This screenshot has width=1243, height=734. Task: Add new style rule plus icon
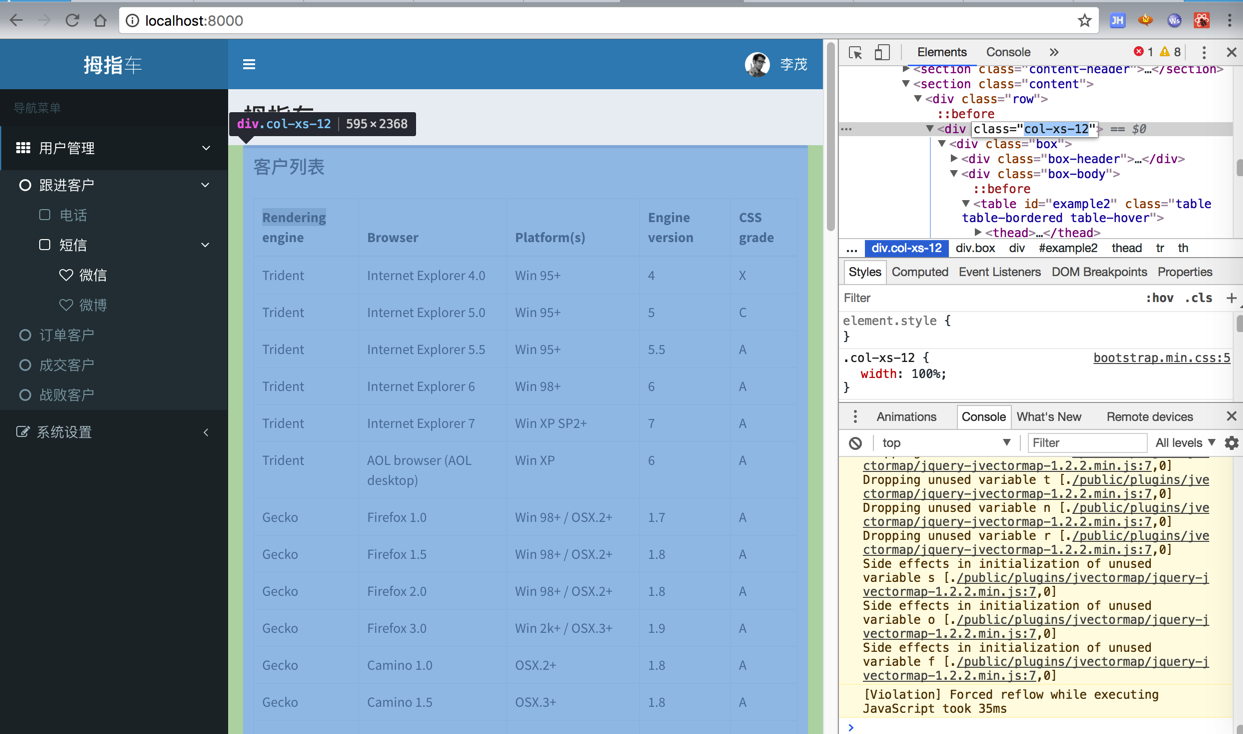(x=1231, y=298)
